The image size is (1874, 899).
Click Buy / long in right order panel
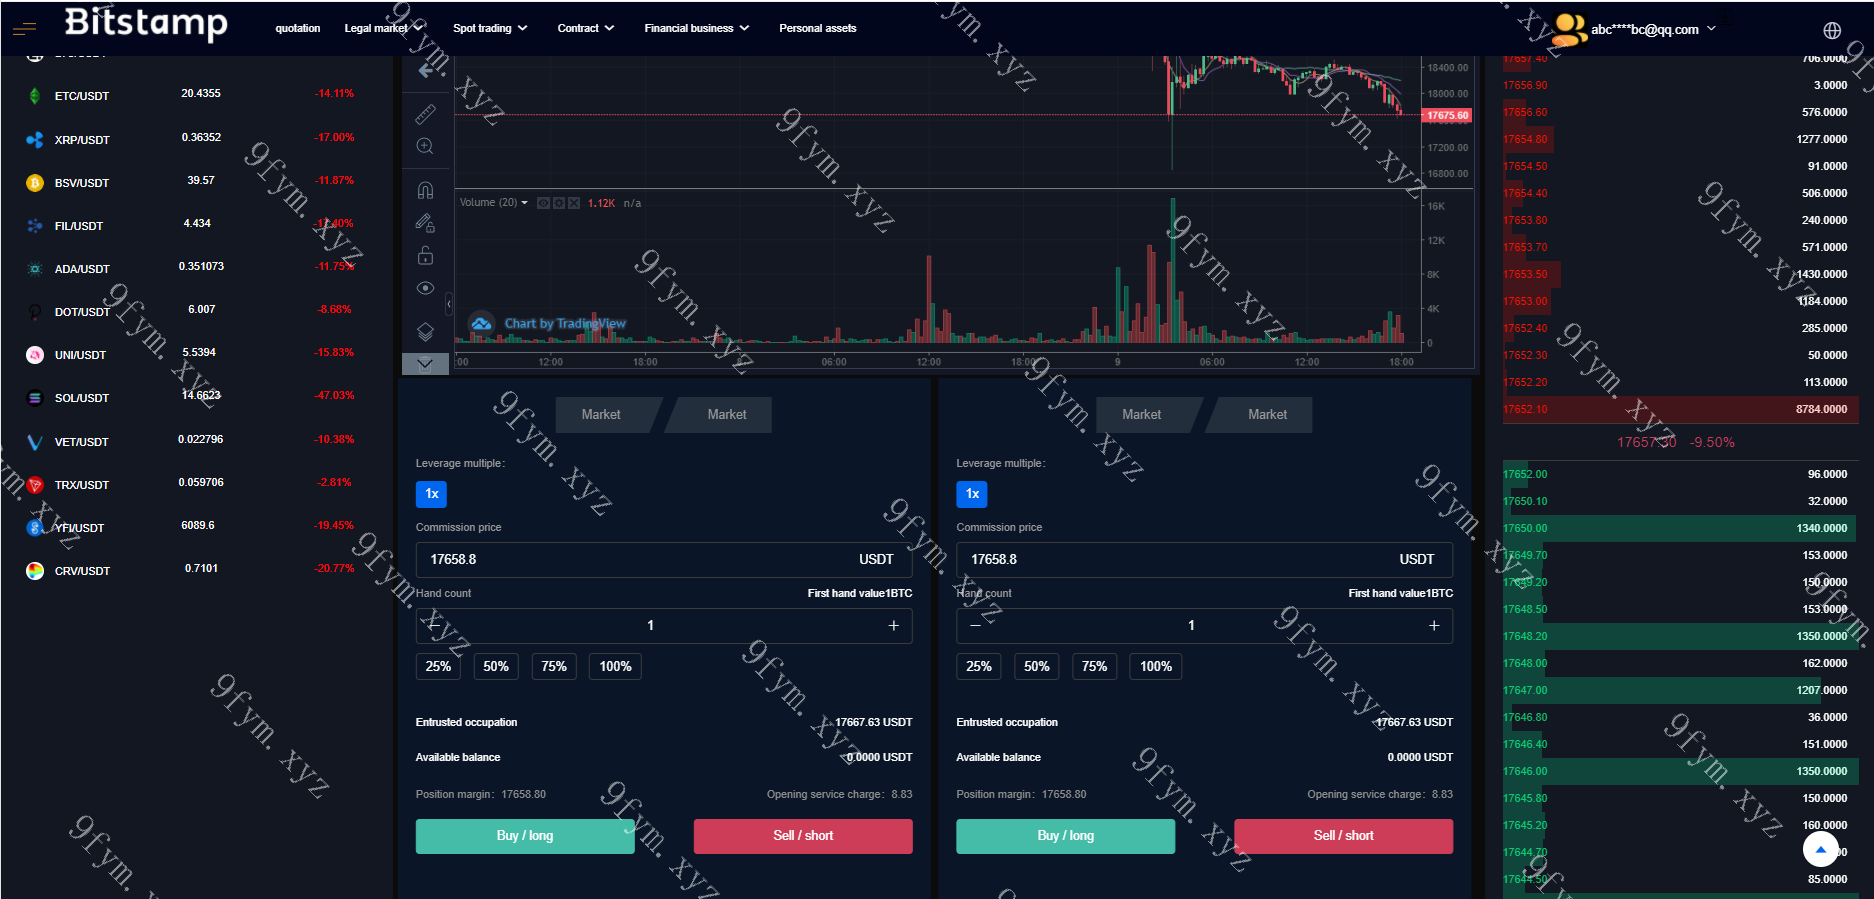click(x=1066, y=836)
